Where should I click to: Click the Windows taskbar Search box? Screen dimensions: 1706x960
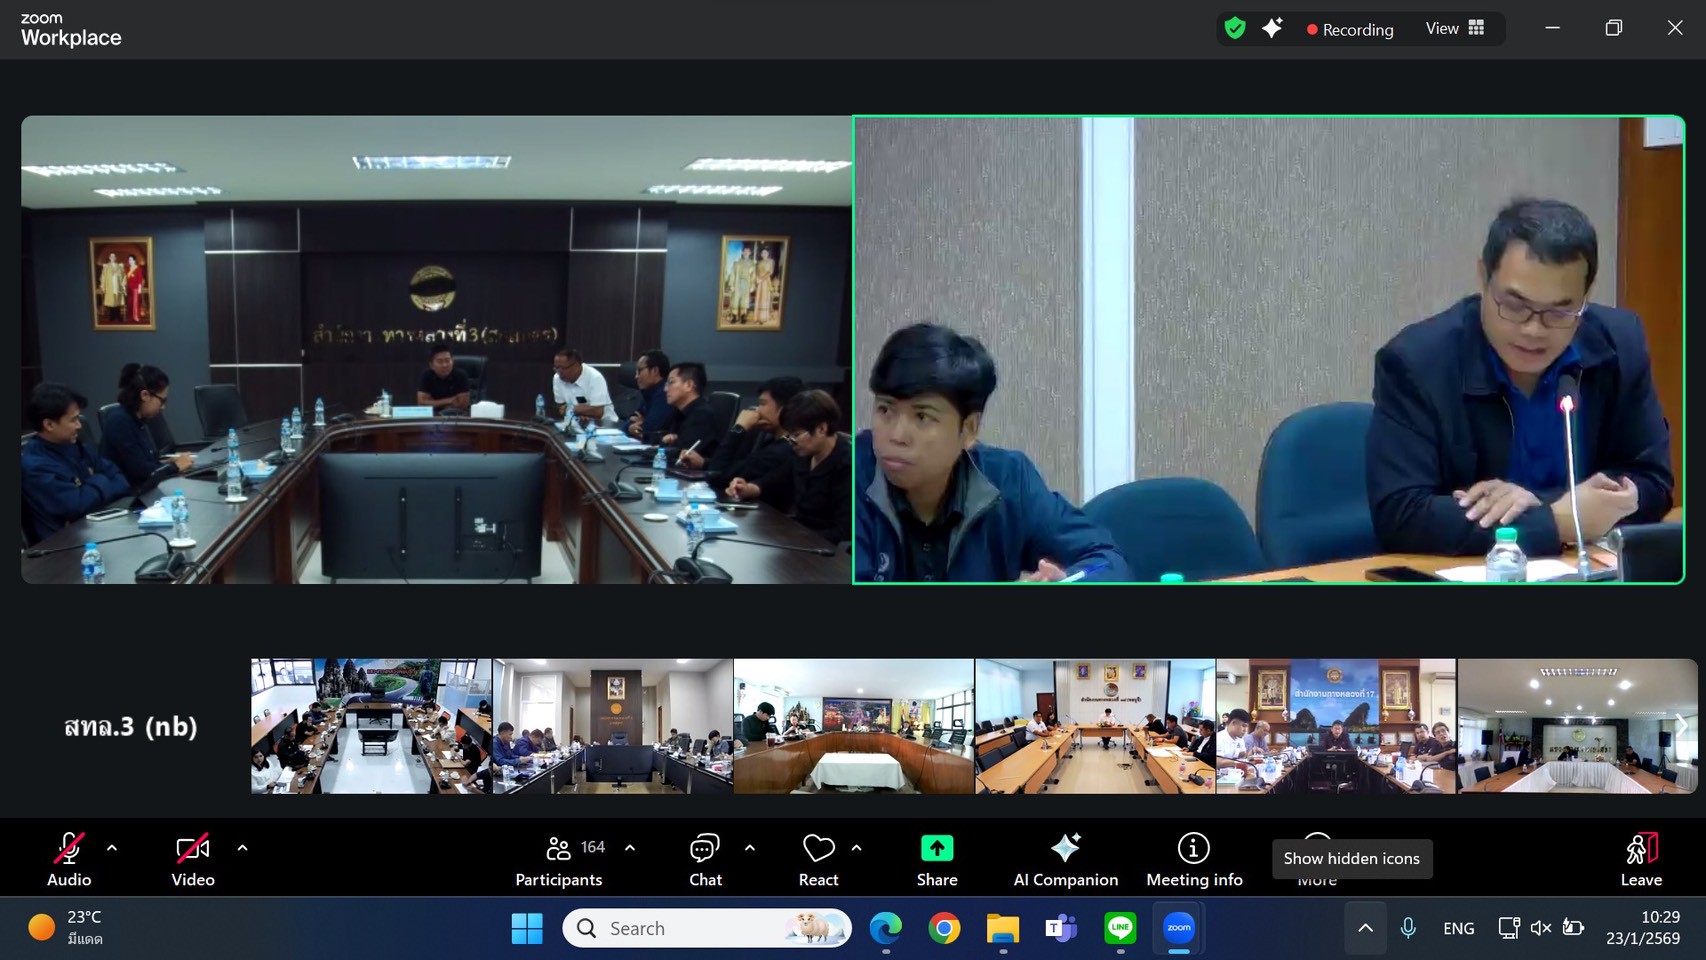706,928
